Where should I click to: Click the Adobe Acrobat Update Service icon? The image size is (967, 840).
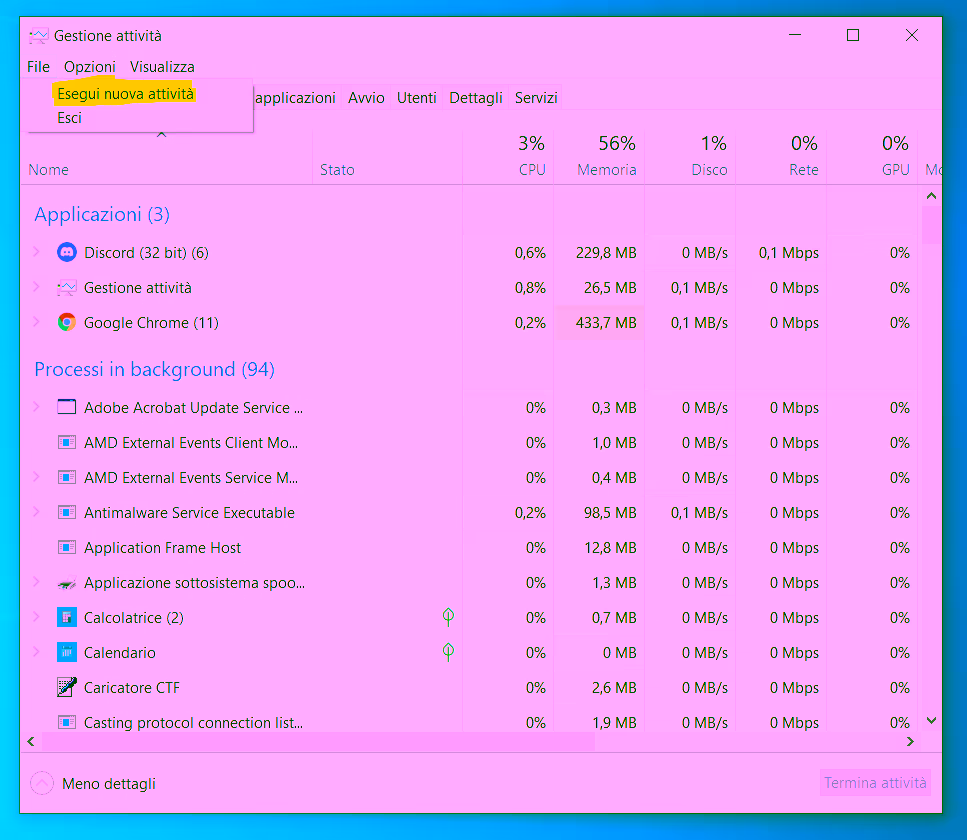pyautogui.click(x=67, y=408)
